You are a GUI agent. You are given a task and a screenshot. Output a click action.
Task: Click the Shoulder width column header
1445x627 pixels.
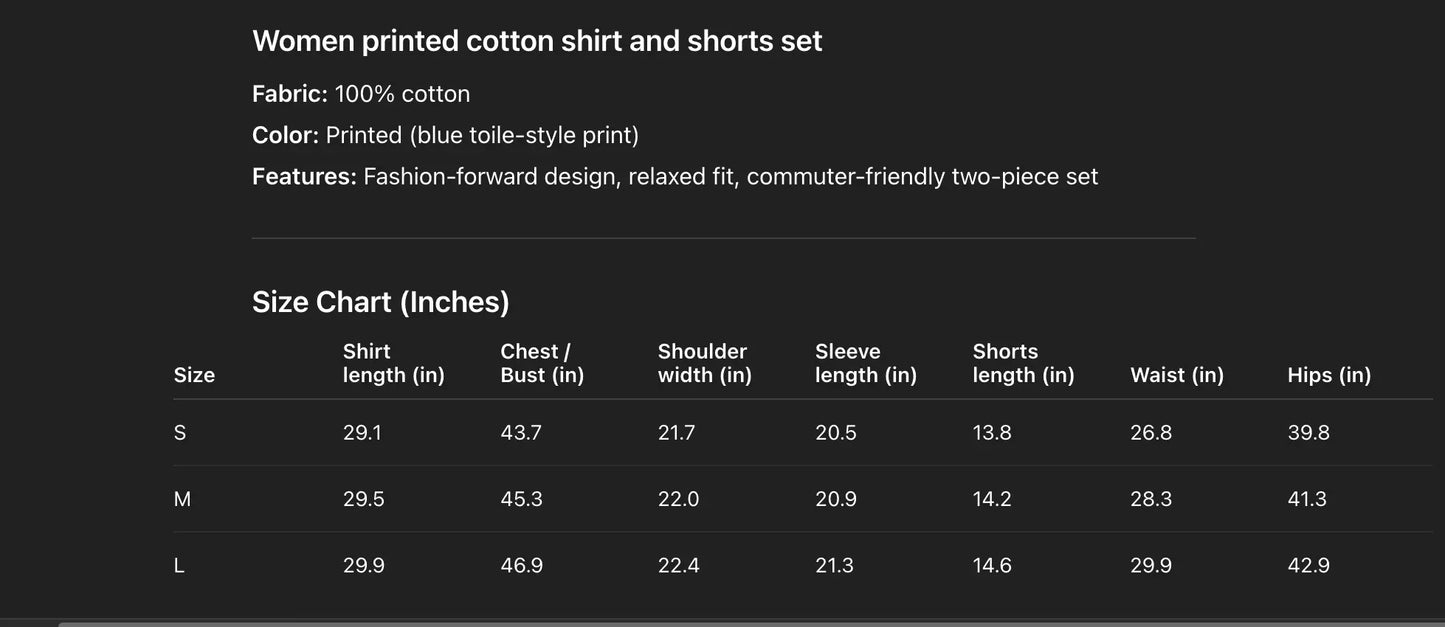click(704, 363)
